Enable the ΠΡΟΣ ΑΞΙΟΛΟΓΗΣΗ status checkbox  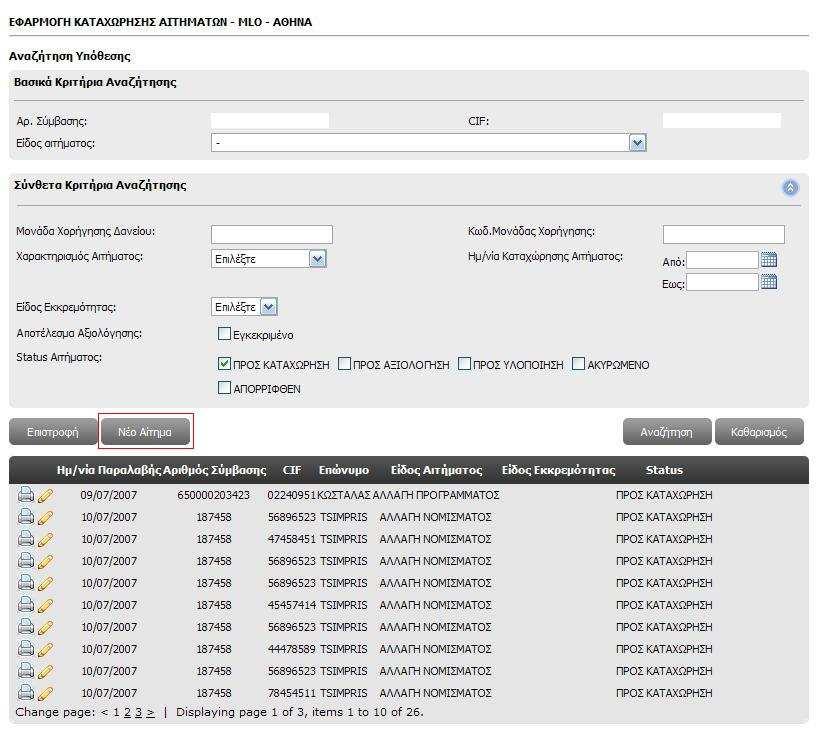344,364
